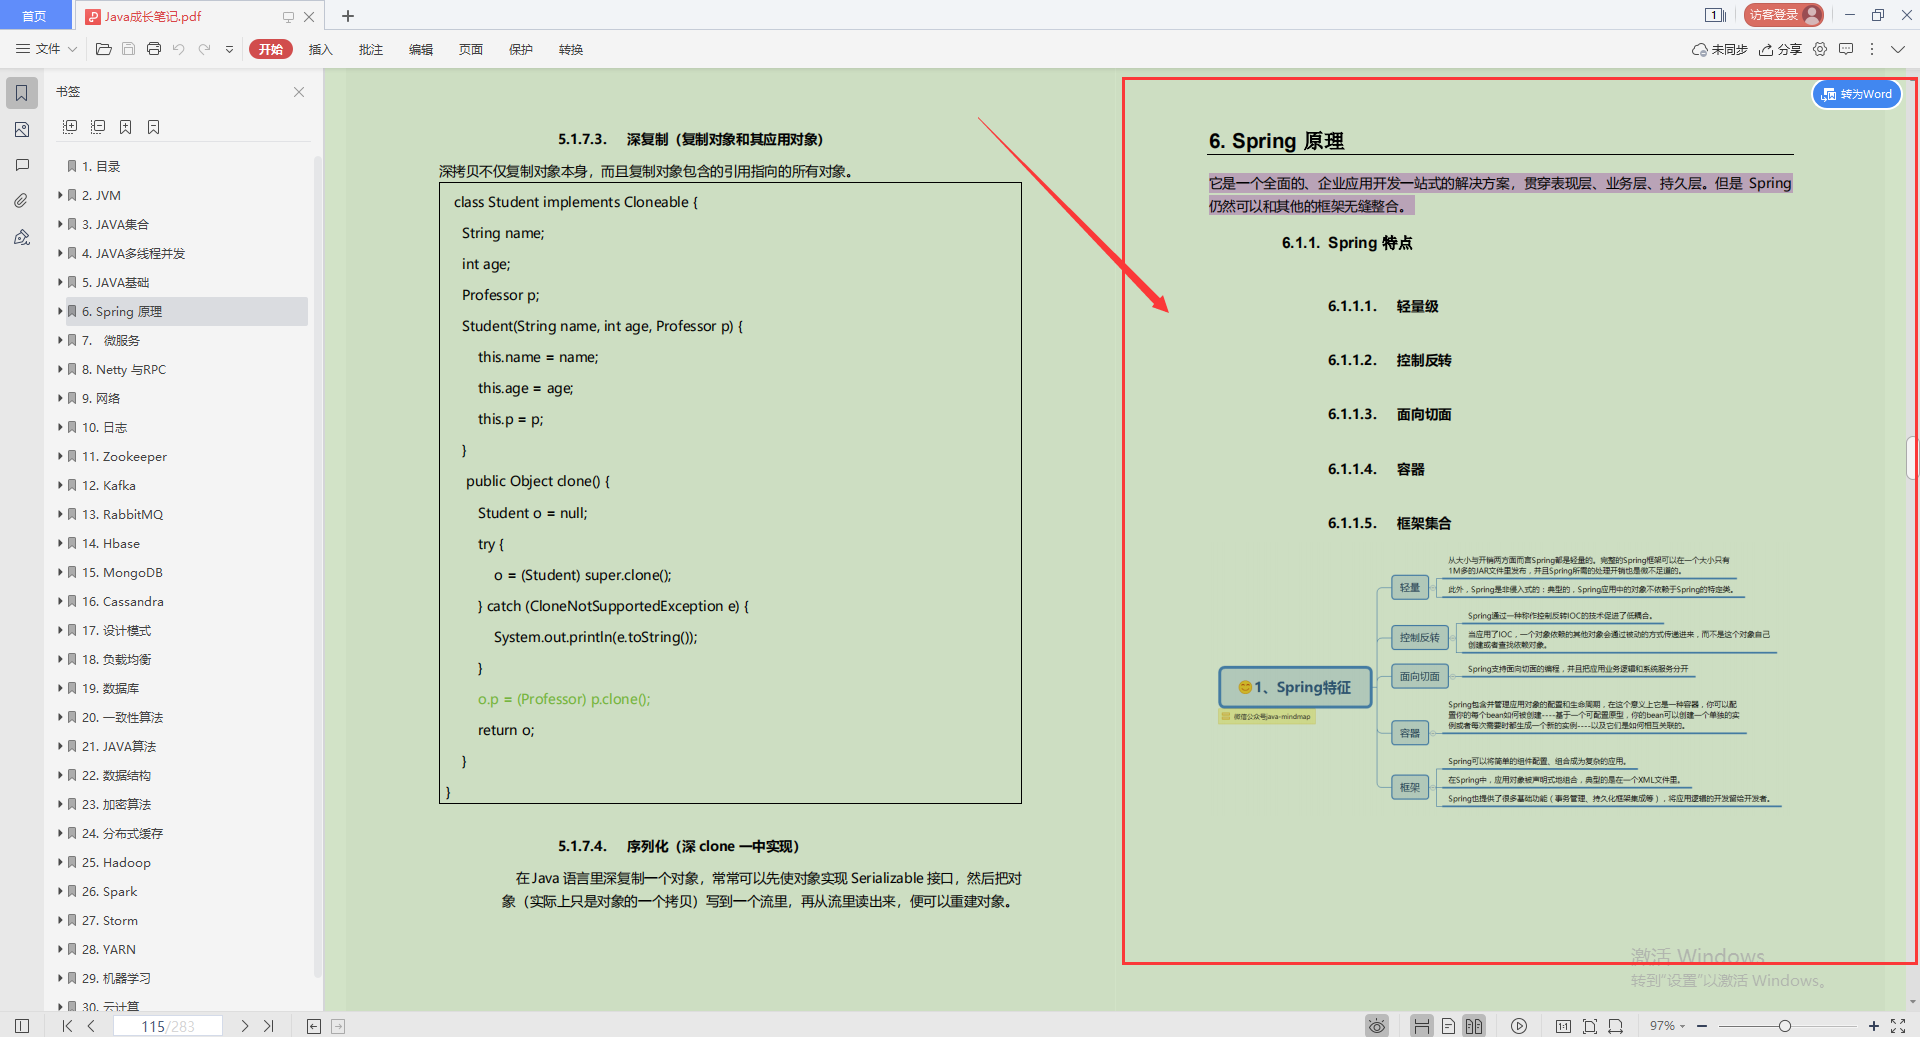This screenshot has width=1920, height=1037.
Task: Click the previous view back arrow
Action: tap(314, 1026)
